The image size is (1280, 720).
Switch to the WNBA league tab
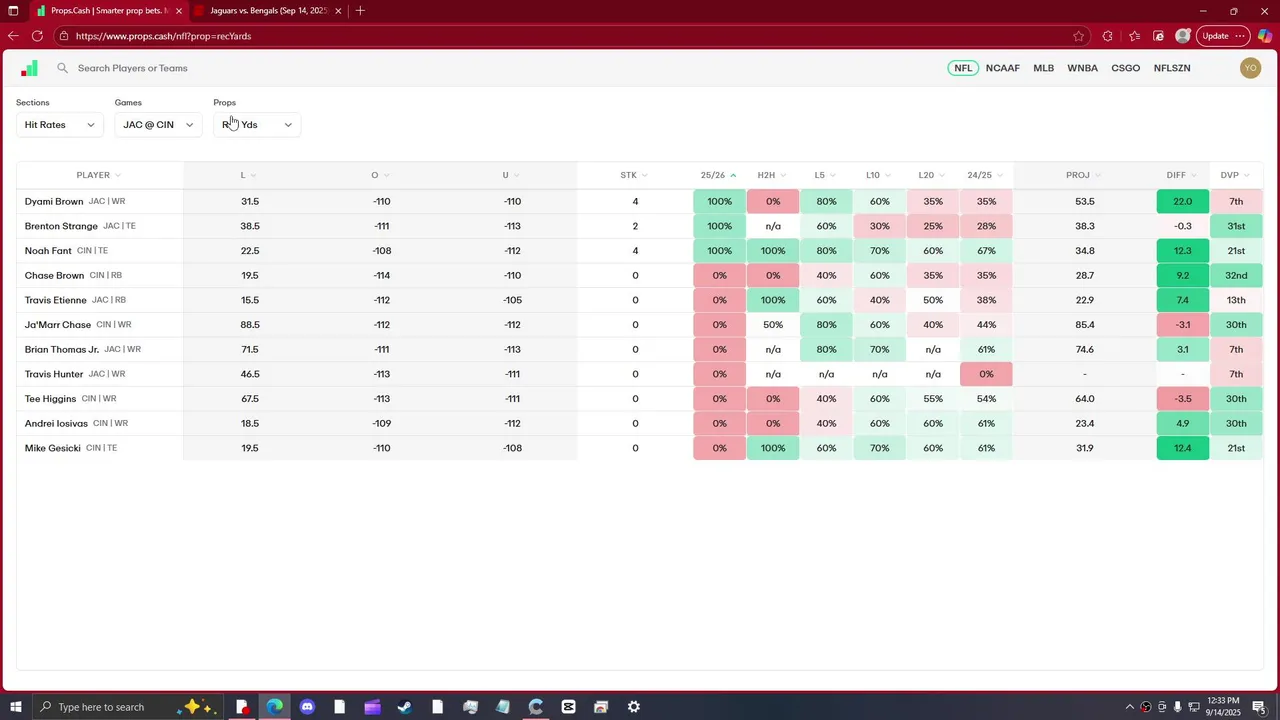pos(1083,68)
